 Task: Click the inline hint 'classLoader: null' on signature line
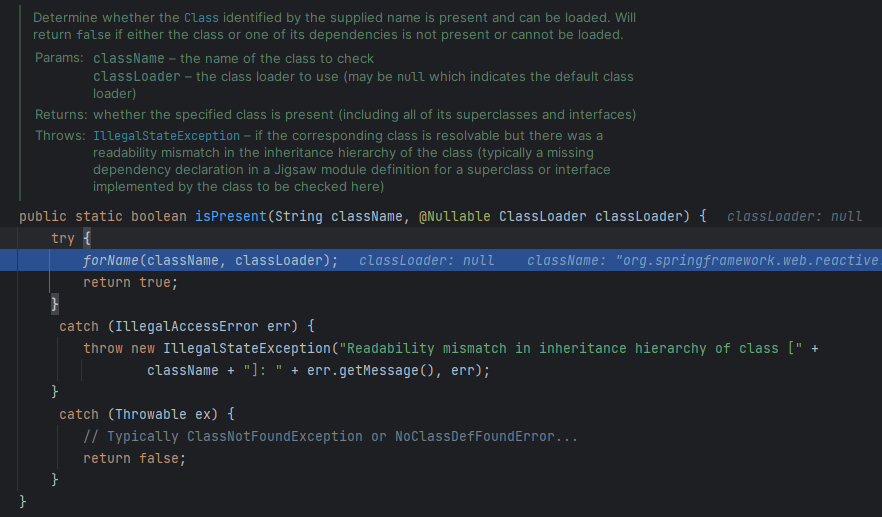[794, 217]
